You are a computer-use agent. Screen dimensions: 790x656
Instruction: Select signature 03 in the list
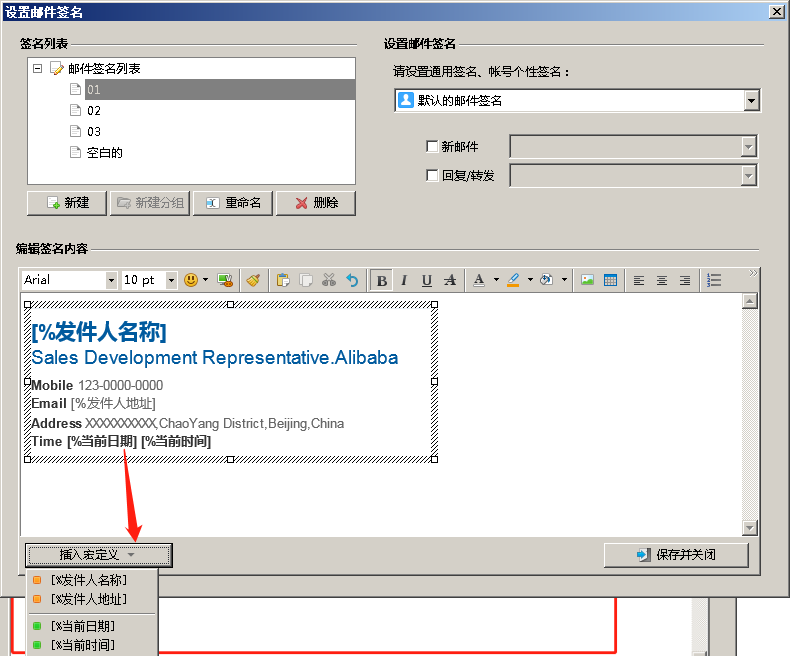pos(94,132)
